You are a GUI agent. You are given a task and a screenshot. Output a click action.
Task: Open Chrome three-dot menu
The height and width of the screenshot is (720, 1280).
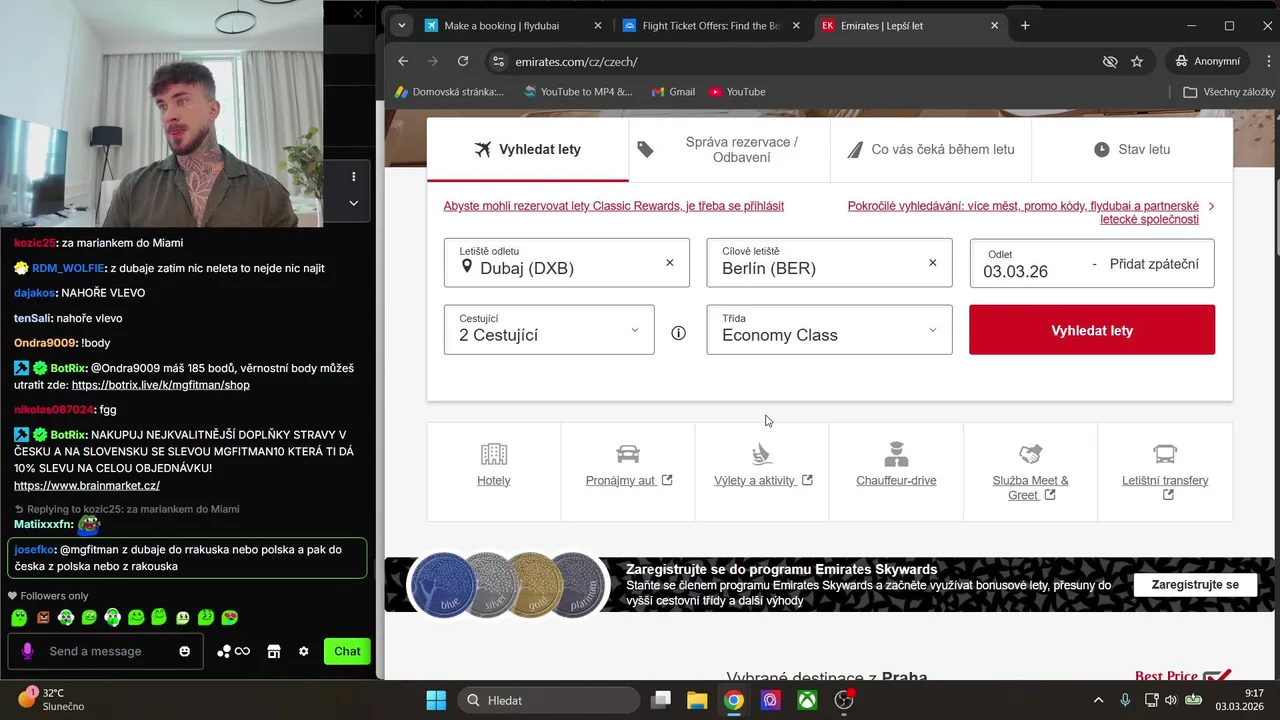pos(1268,61)
